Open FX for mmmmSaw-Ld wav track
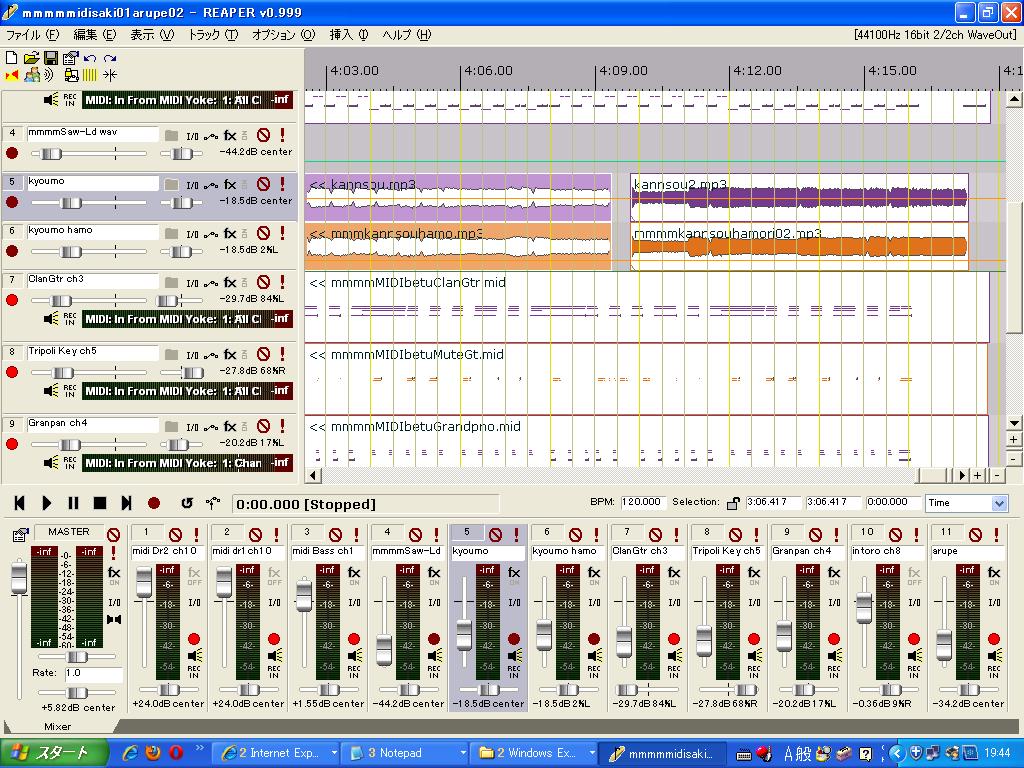The height and width of the screenshot is (768, 1024). click(230, 136)
